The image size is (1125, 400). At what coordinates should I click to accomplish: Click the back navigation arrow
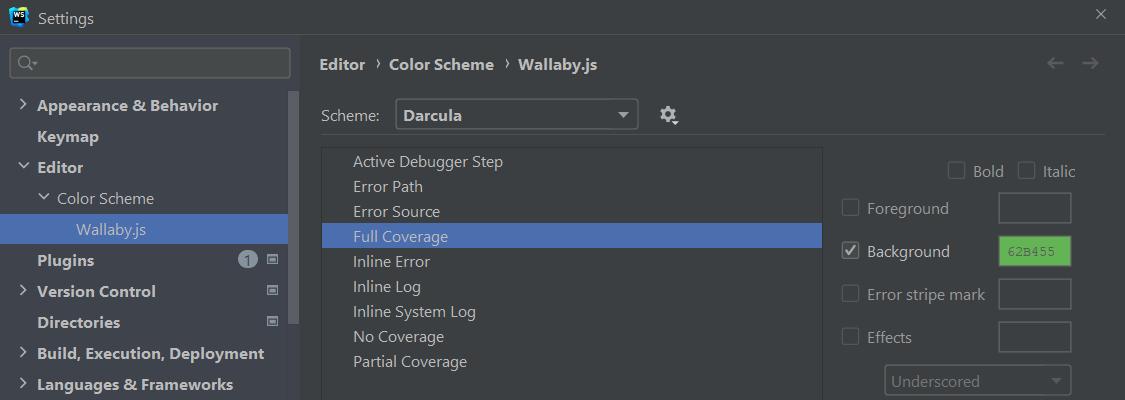[x=1055, y=63]
